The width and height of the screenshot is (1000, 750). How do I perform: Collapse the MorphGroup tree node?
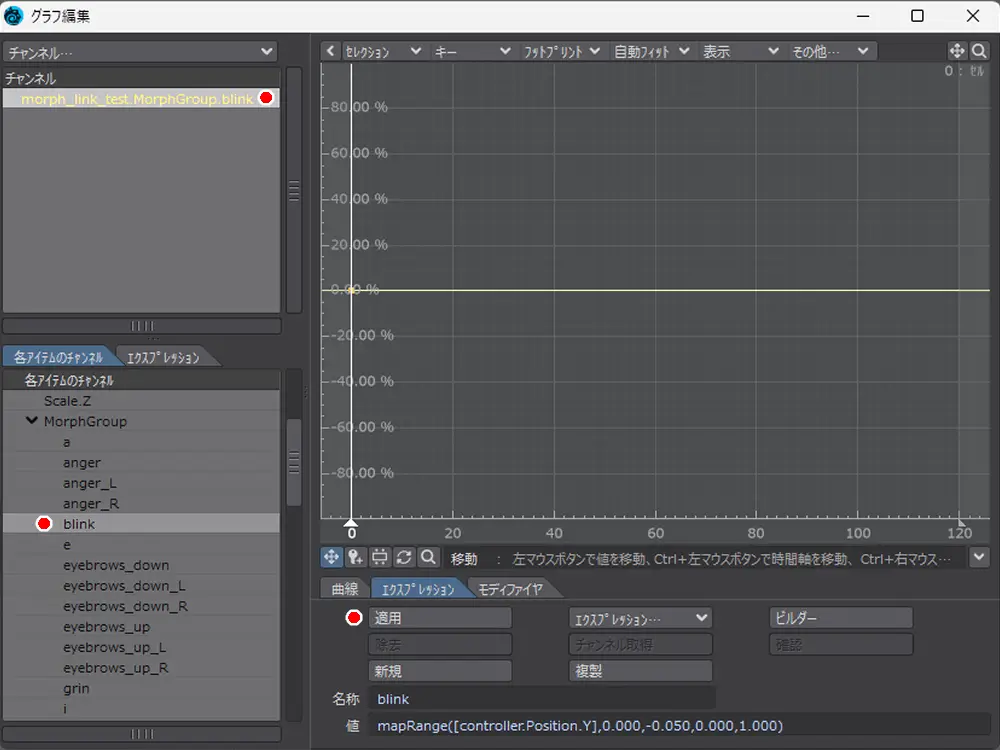(x=33, y=421)
